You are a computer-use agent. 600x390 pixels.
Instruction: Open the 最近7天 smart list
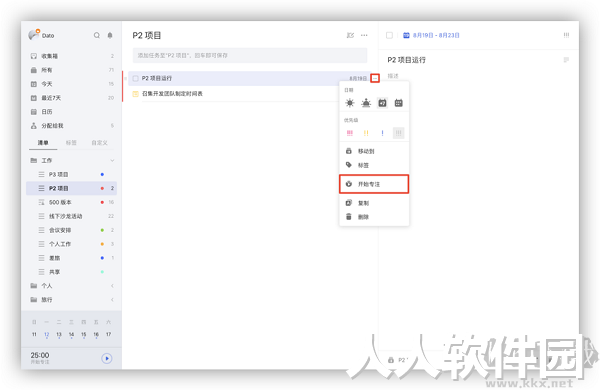pos(72,98)
